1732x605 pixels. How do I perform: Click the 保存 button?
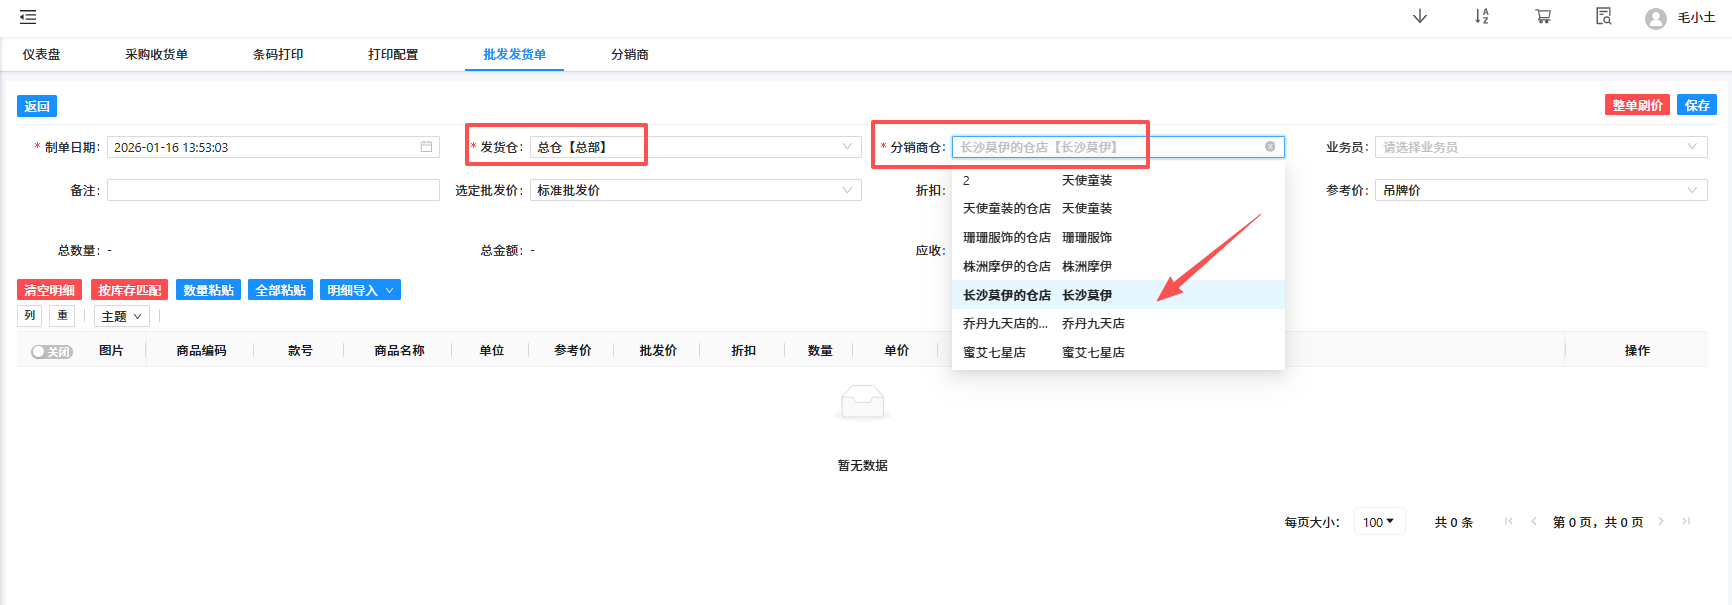(1696, 105)
